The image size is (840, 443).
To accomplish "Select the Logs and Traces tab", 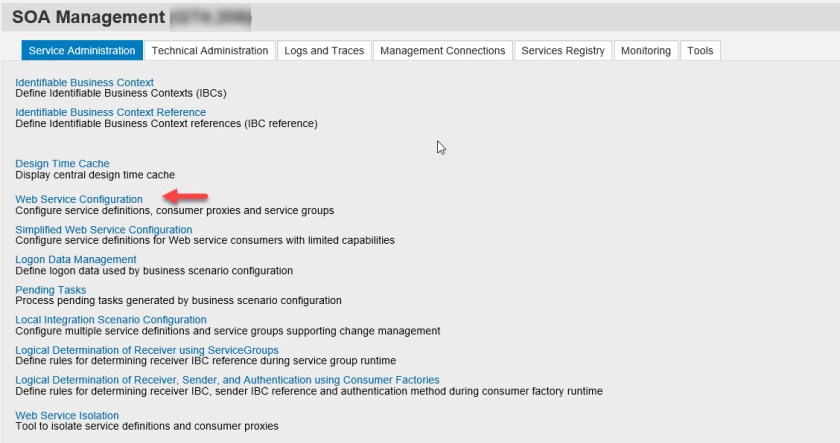I will pyautogui.click(x=324, y=51).
